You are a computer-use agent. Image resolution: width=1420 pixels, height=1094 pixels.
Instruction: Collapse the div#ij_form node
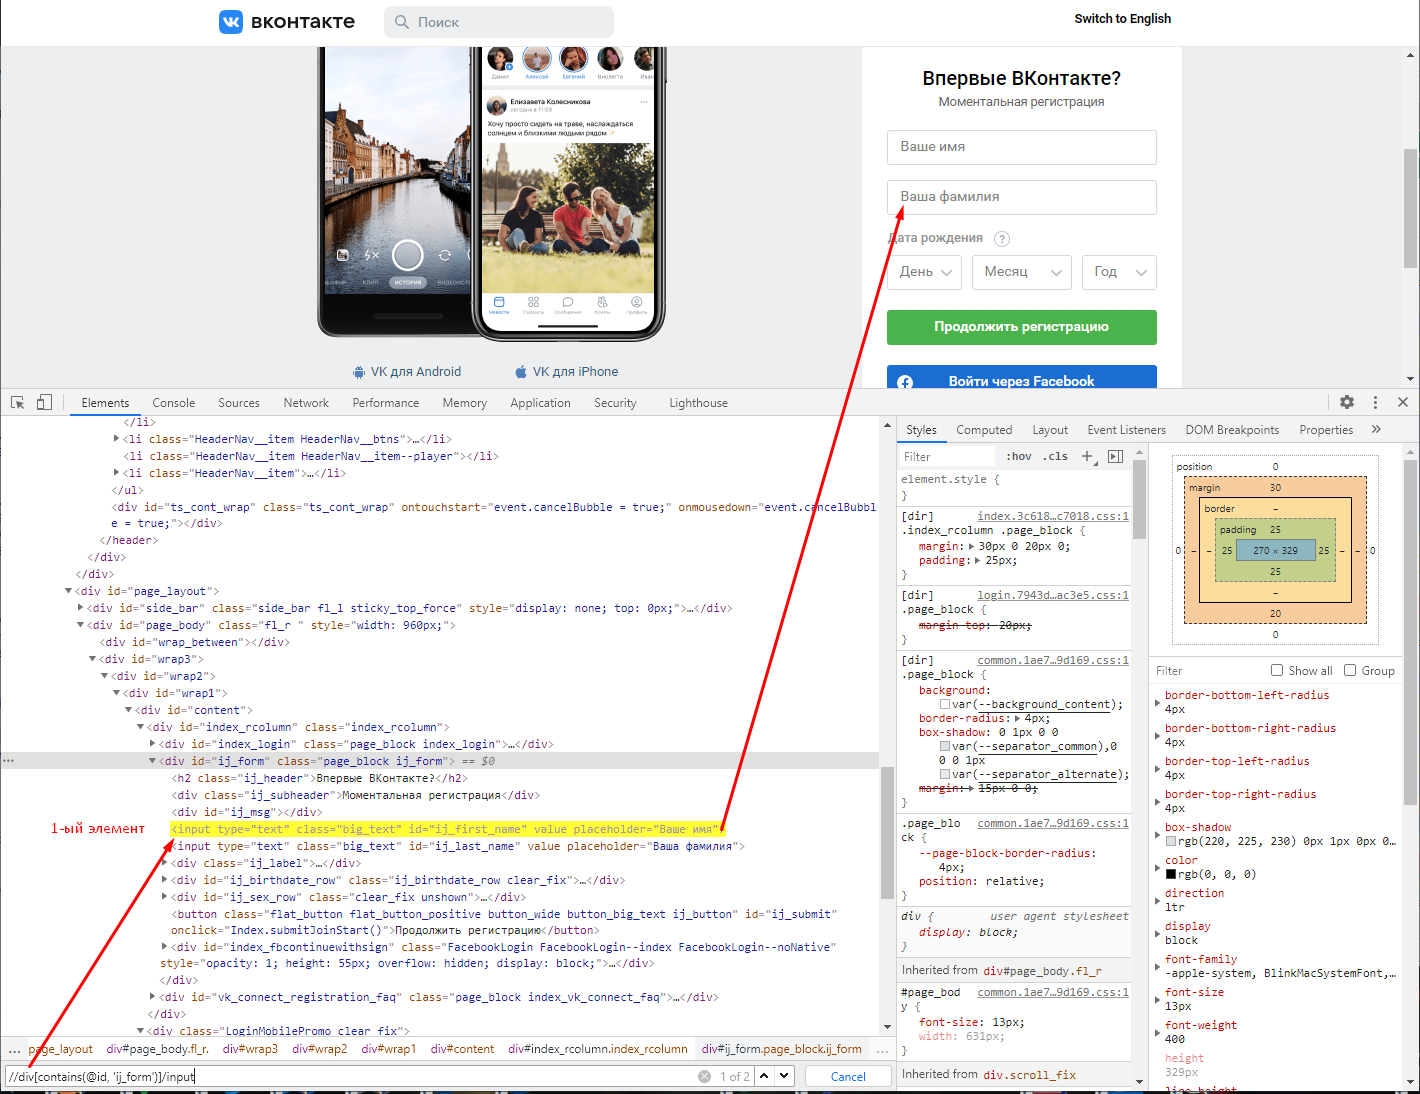[x=153, y=761]
